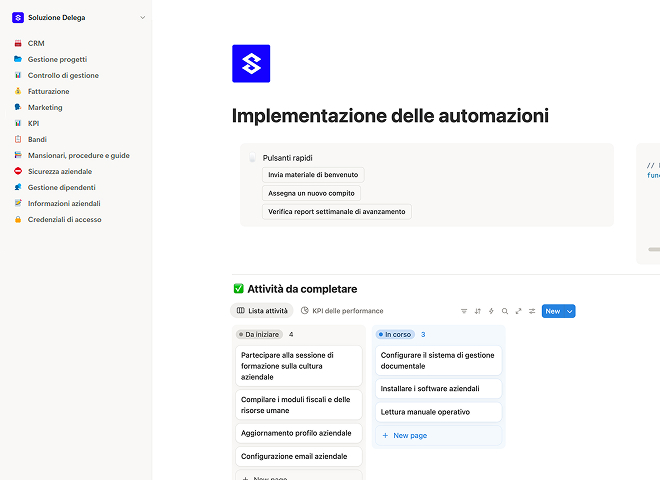Open Mansionari, procedure e guide page

[x=79, y=155]
